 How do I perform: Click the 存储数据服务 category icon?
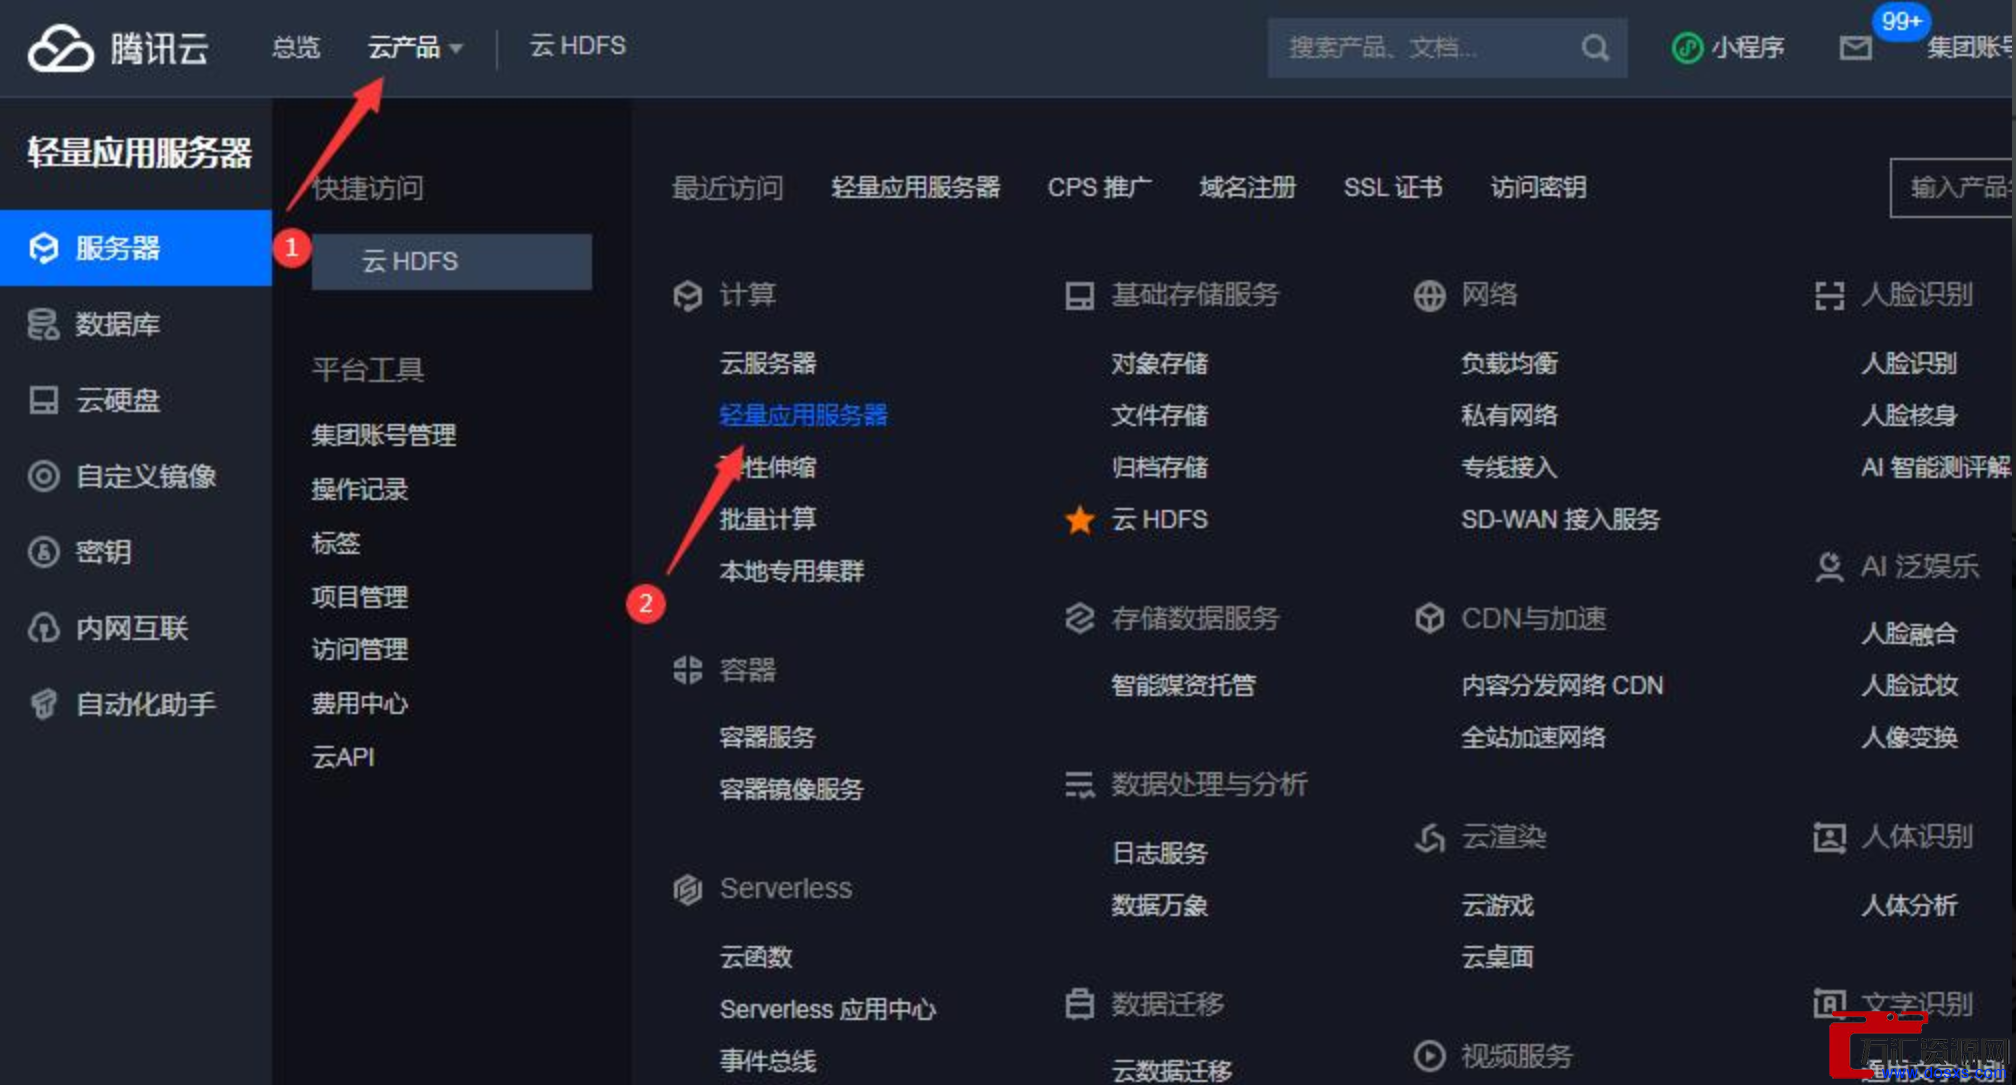click(1079, 619)
